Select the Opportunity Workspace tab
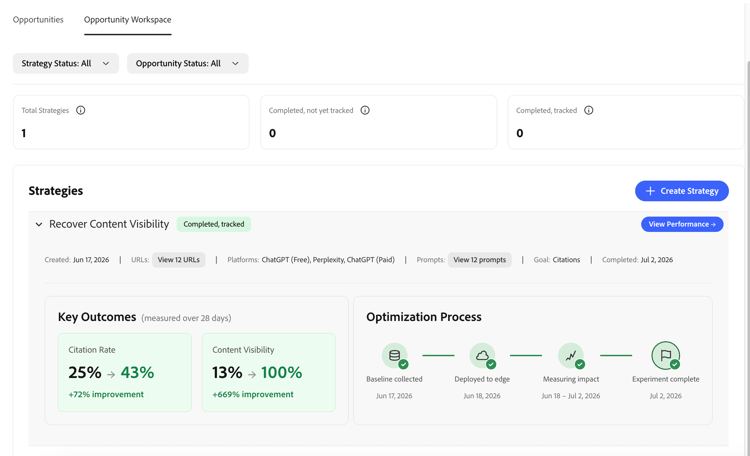Screen dimensions: 750x456 (x=128, y=20)
